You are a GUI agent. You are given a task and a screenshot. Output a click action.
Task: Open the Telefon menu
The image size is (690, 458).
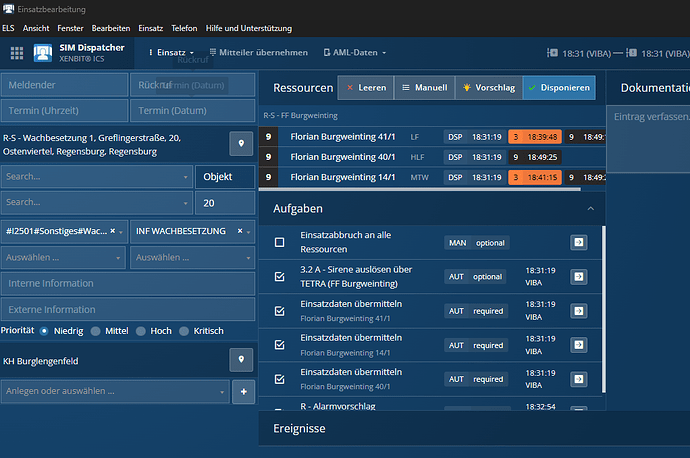pyautogui.click(x=185, y=29)
